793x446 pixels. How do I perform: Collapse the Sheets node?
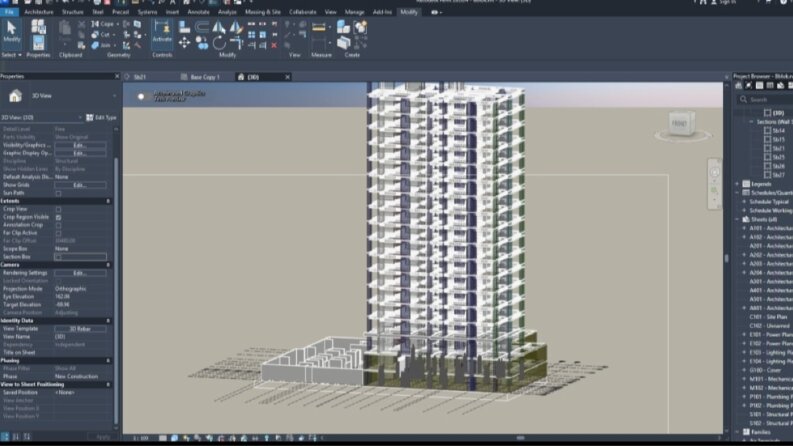point(737,219)
